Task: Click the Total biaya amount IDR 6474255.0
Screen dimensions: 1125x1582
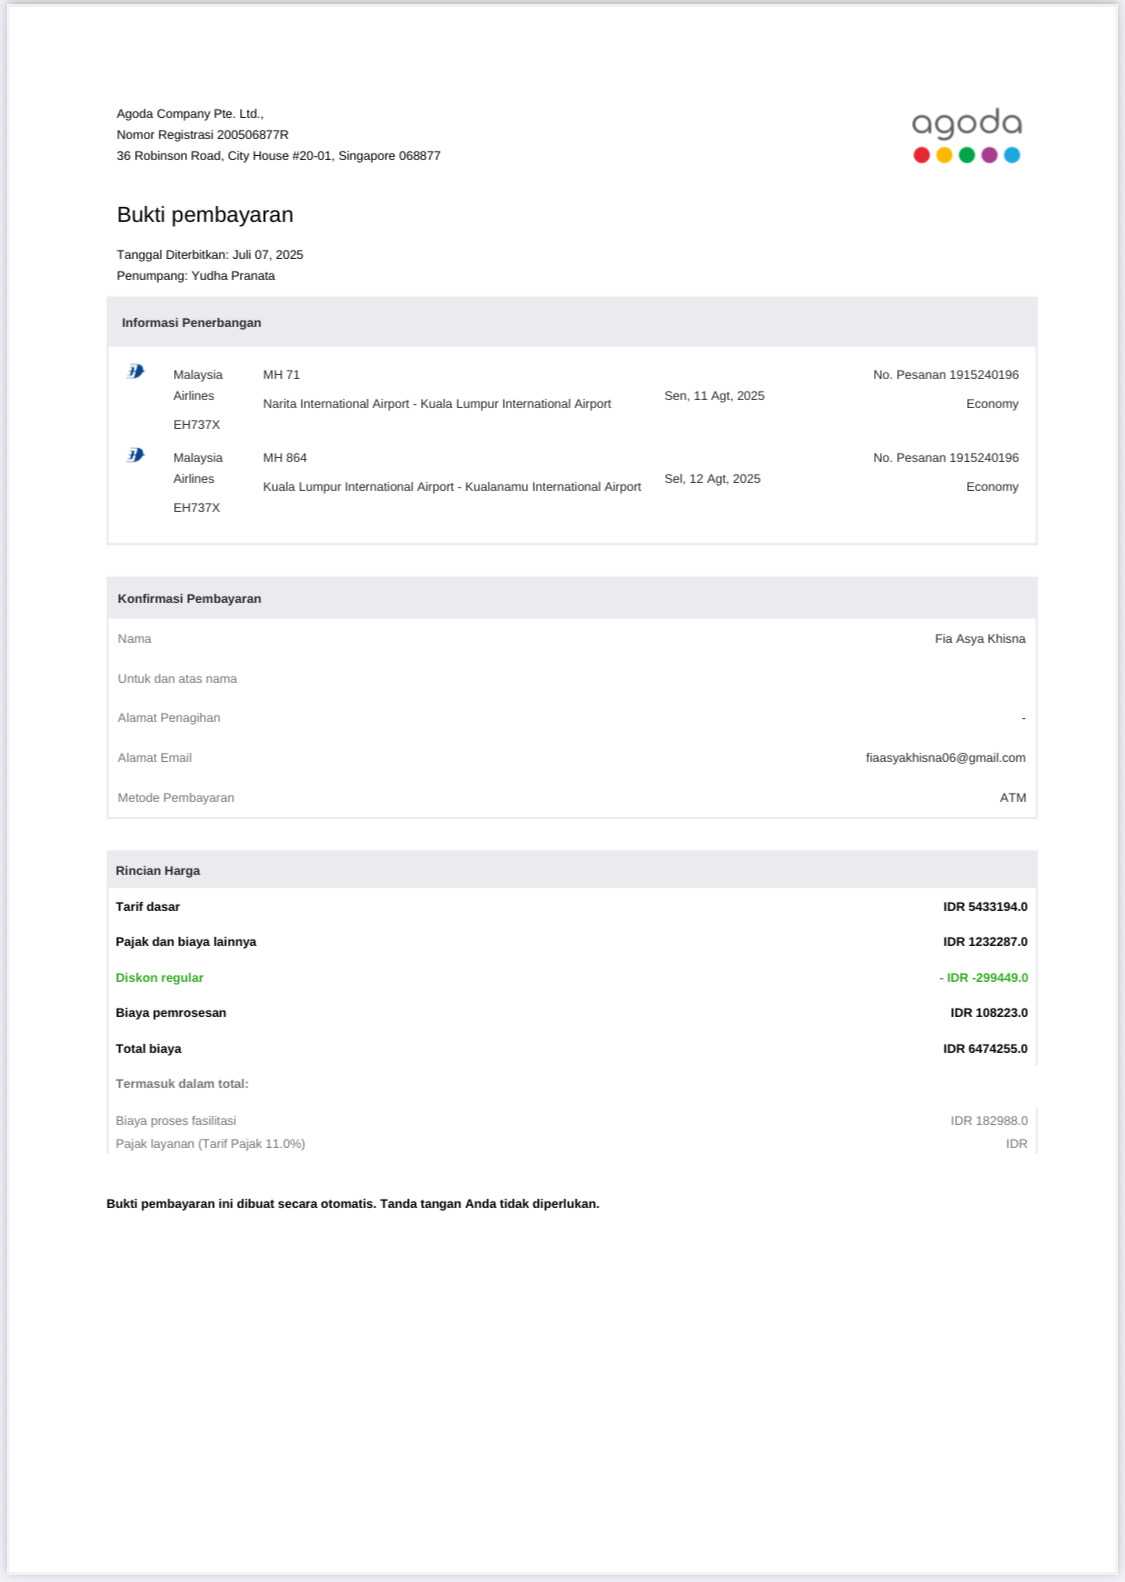Action: (x=984, y=1049)
